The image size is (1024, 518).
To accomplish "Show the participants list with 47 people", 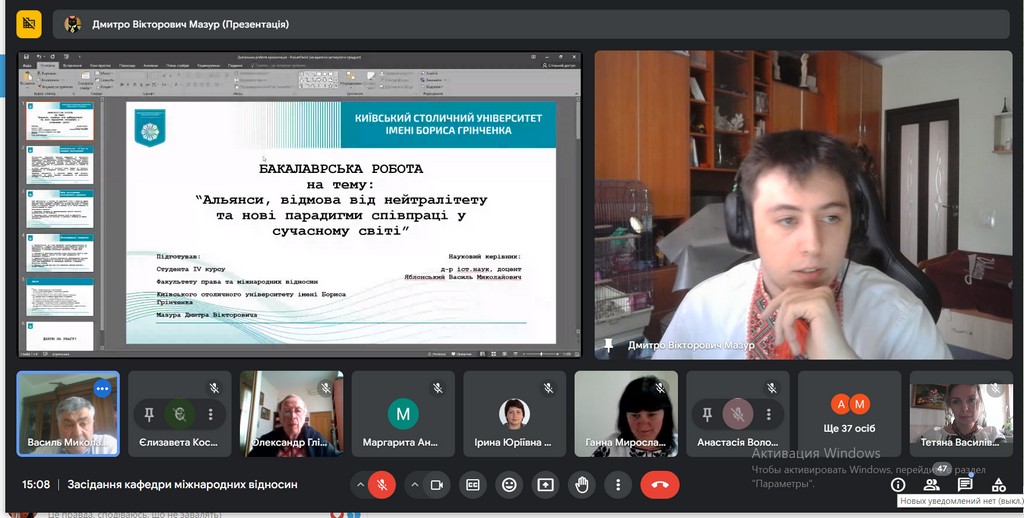I will point(932,485).
